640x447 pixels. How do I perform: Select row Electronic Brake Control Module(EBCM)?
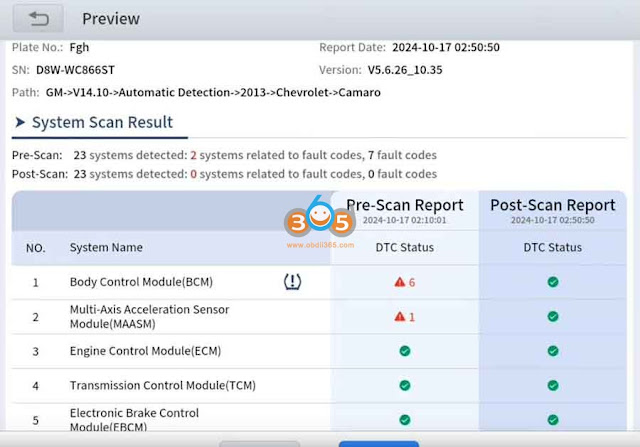click(x=318, y=417)
